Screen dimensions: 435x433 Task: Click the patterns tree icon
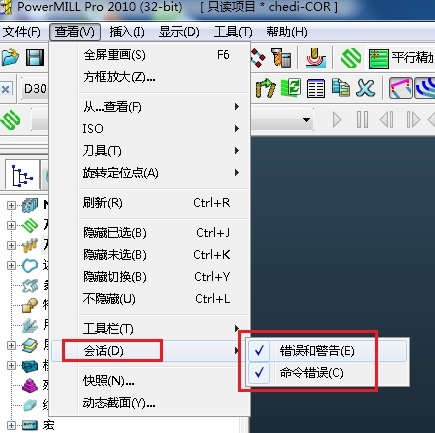30,285
